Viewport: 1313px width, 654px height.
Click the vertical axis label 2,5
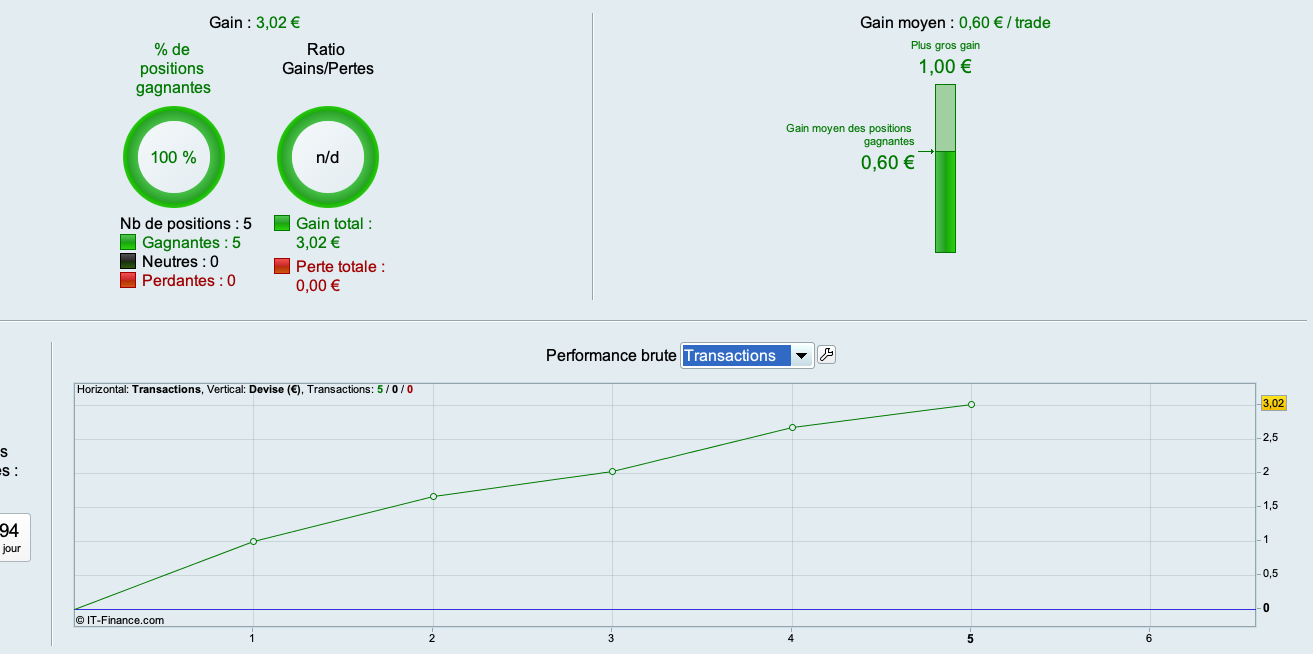1271,437
